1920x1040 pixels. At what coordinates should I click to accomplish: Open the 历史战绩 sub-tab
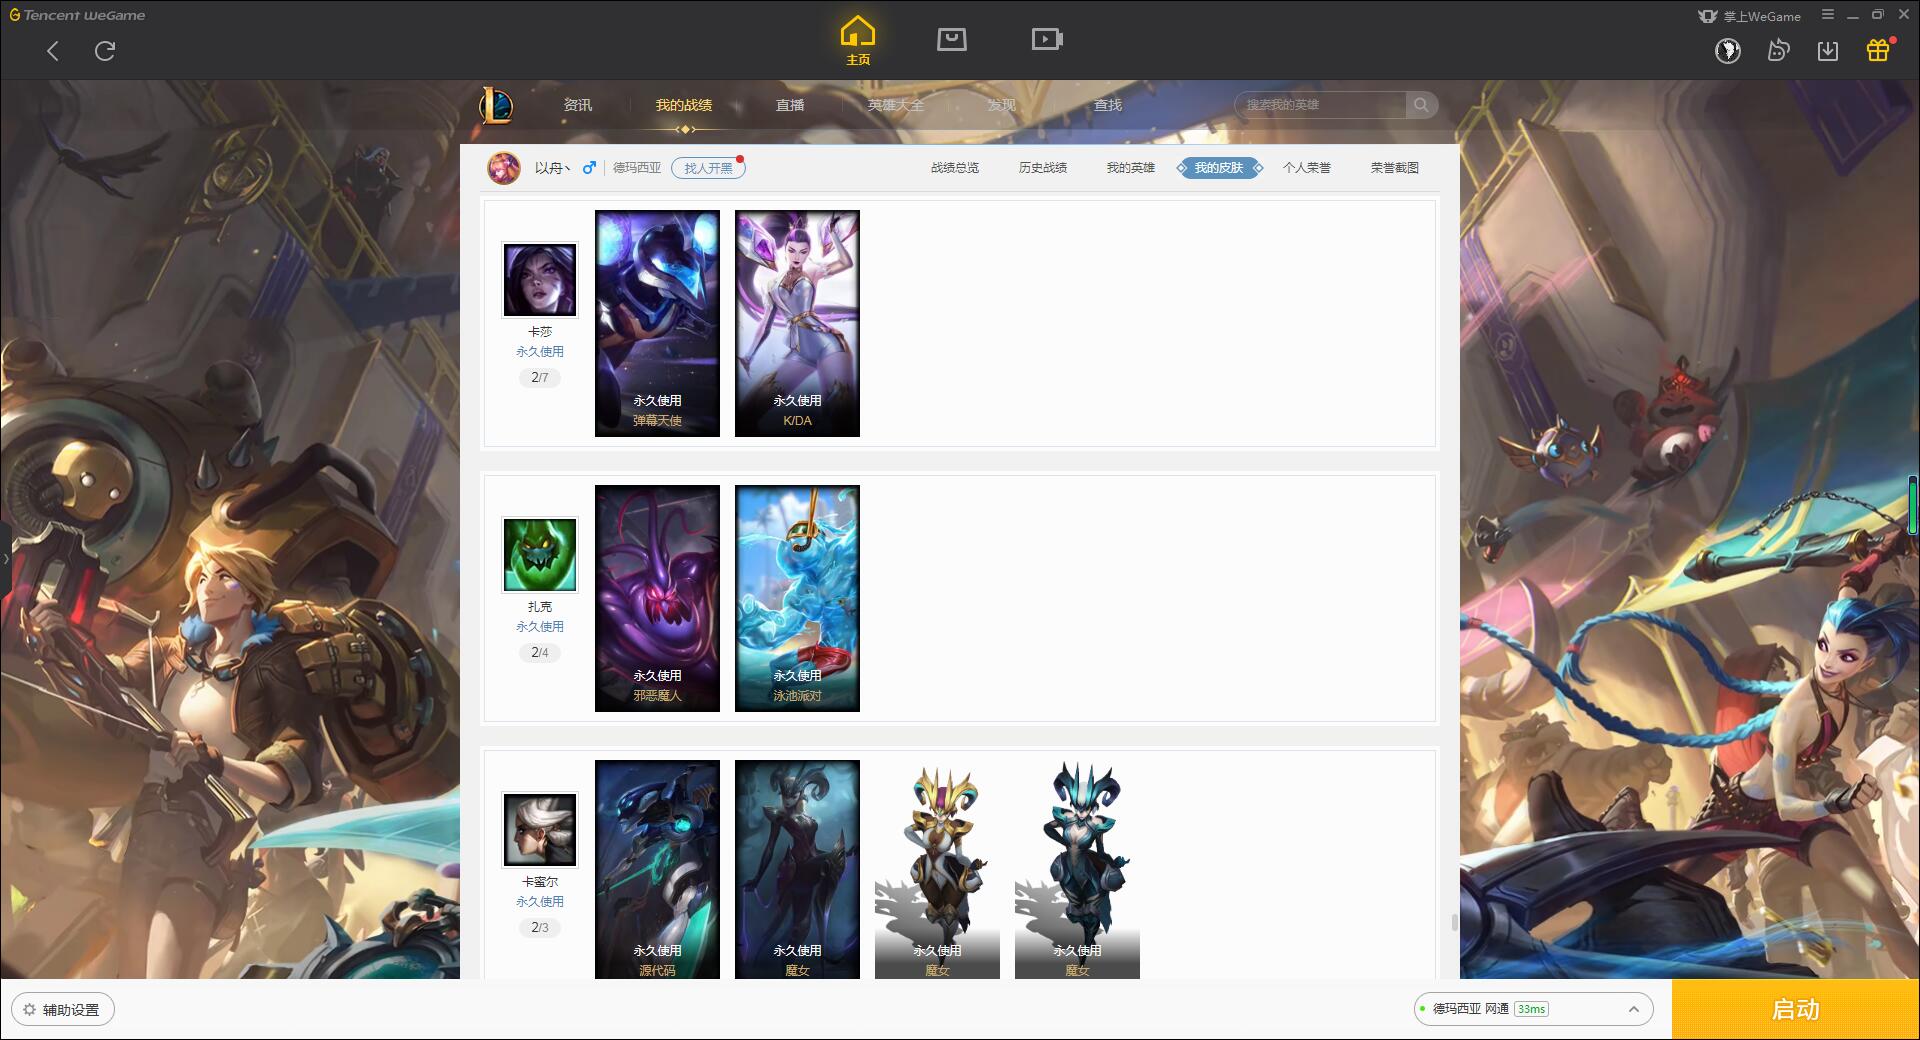click(x=1043, y=168)
